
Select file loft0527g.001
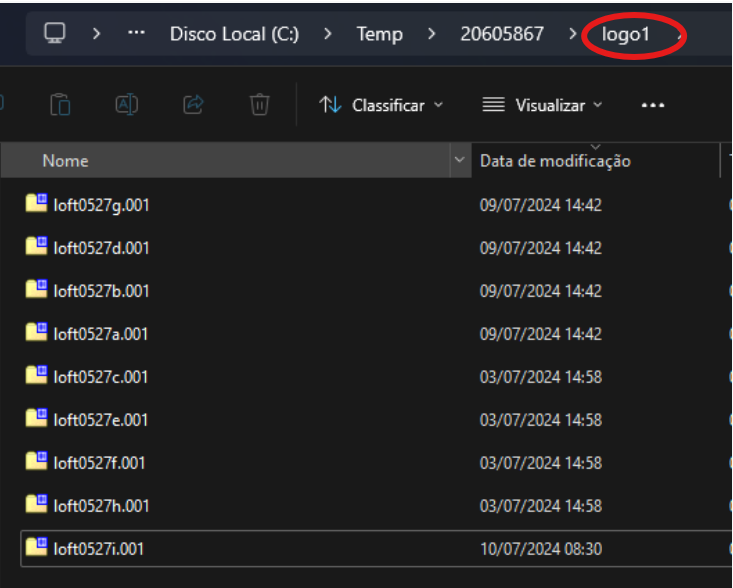(x=101, y=205)
